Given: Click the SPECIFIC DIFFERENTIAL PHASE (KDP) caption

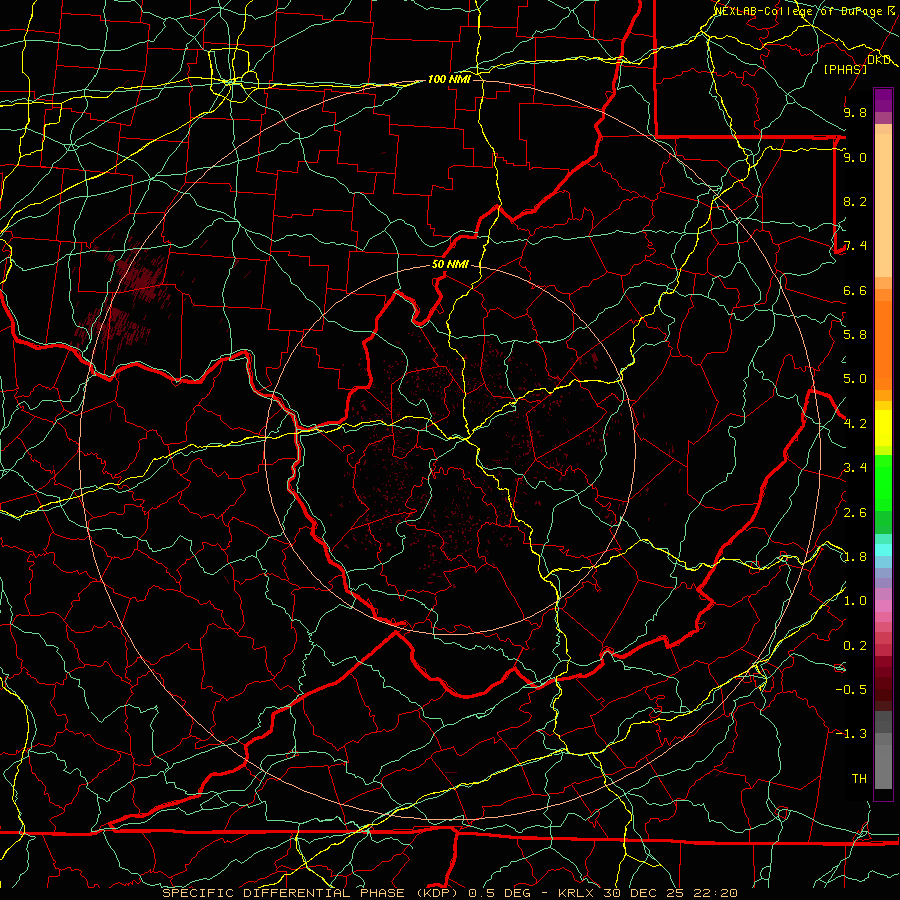Looking at the screenshot, I should click(x=313, y=893).
